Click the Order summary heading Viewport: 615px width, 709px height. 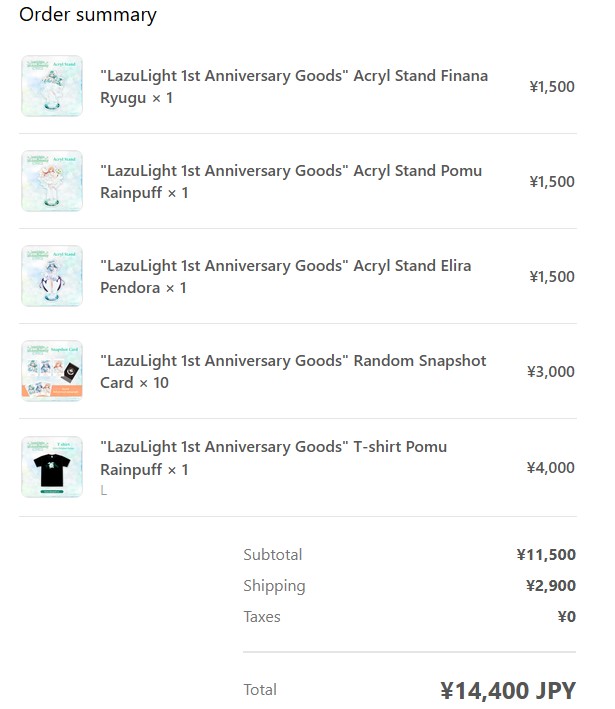point(88,15)
